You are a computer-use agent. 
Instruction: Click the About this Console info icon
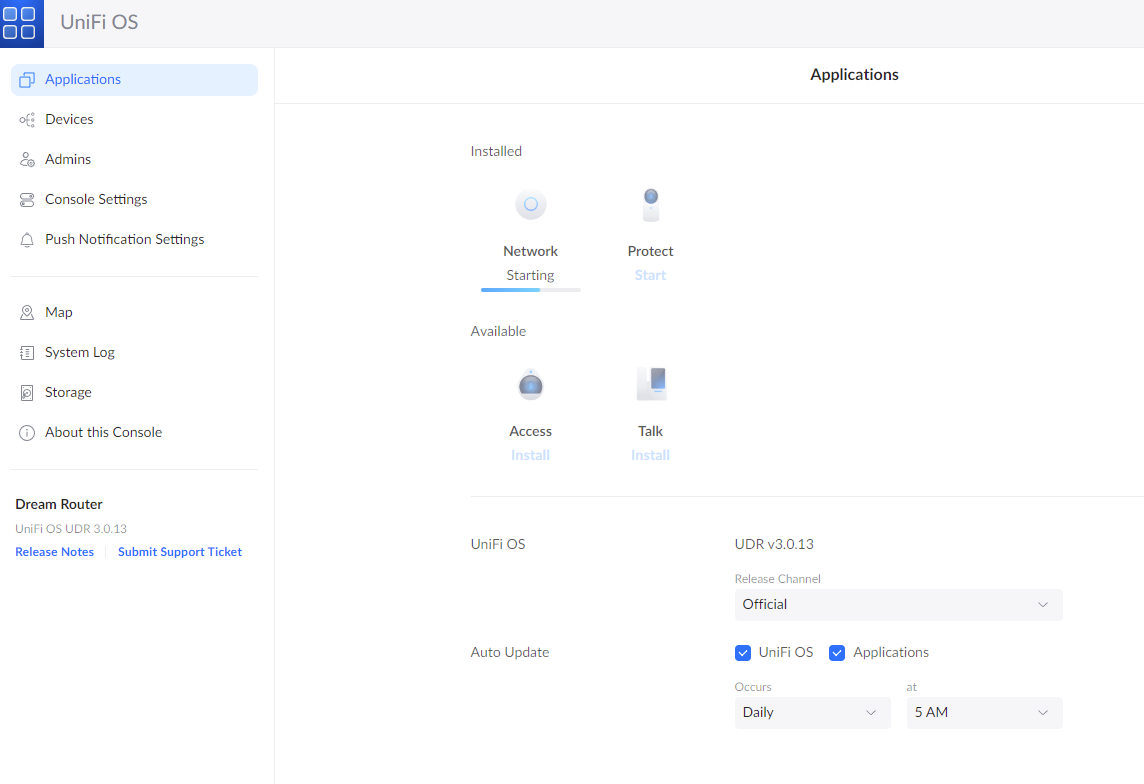tap(27, 433)
